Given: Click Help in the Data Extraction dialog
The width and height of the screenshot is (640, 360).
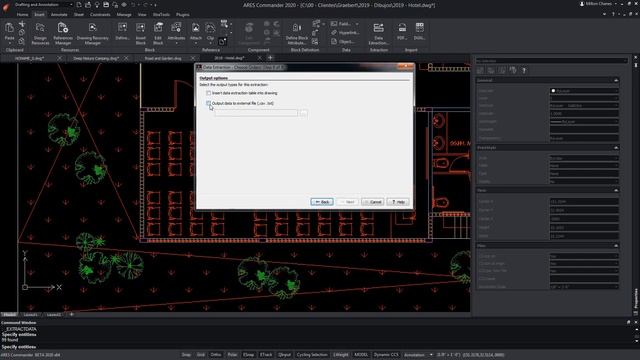Looking at the screenshot, I should click(x=398, y=202).
